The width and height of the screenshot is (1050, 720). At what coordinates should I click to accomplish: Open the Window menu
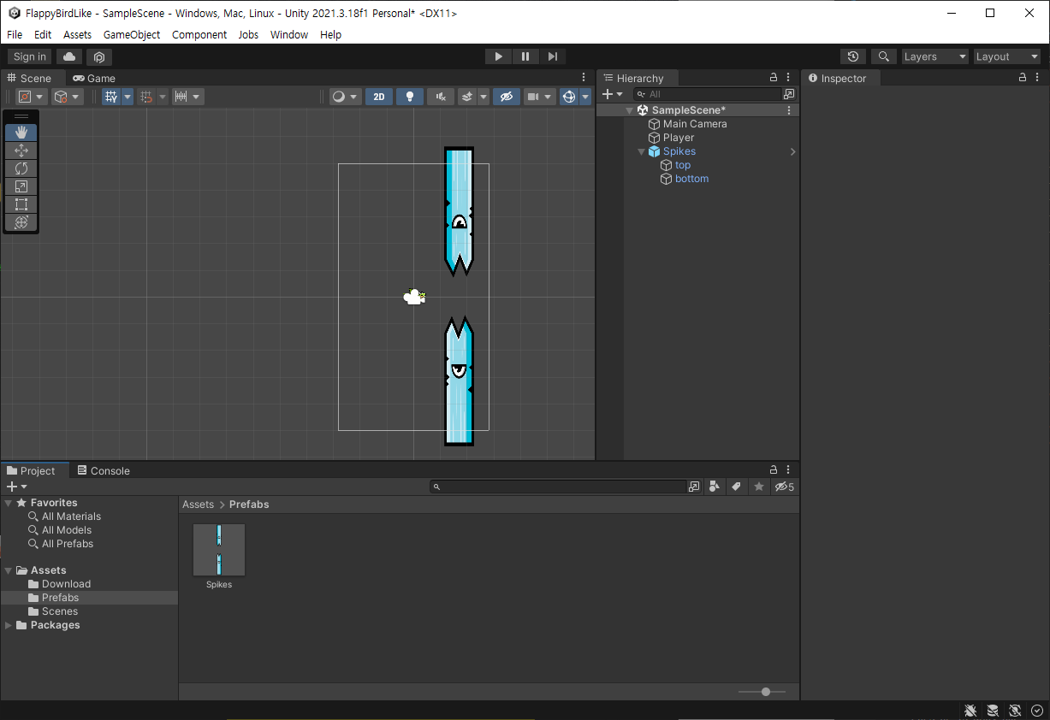289,35
